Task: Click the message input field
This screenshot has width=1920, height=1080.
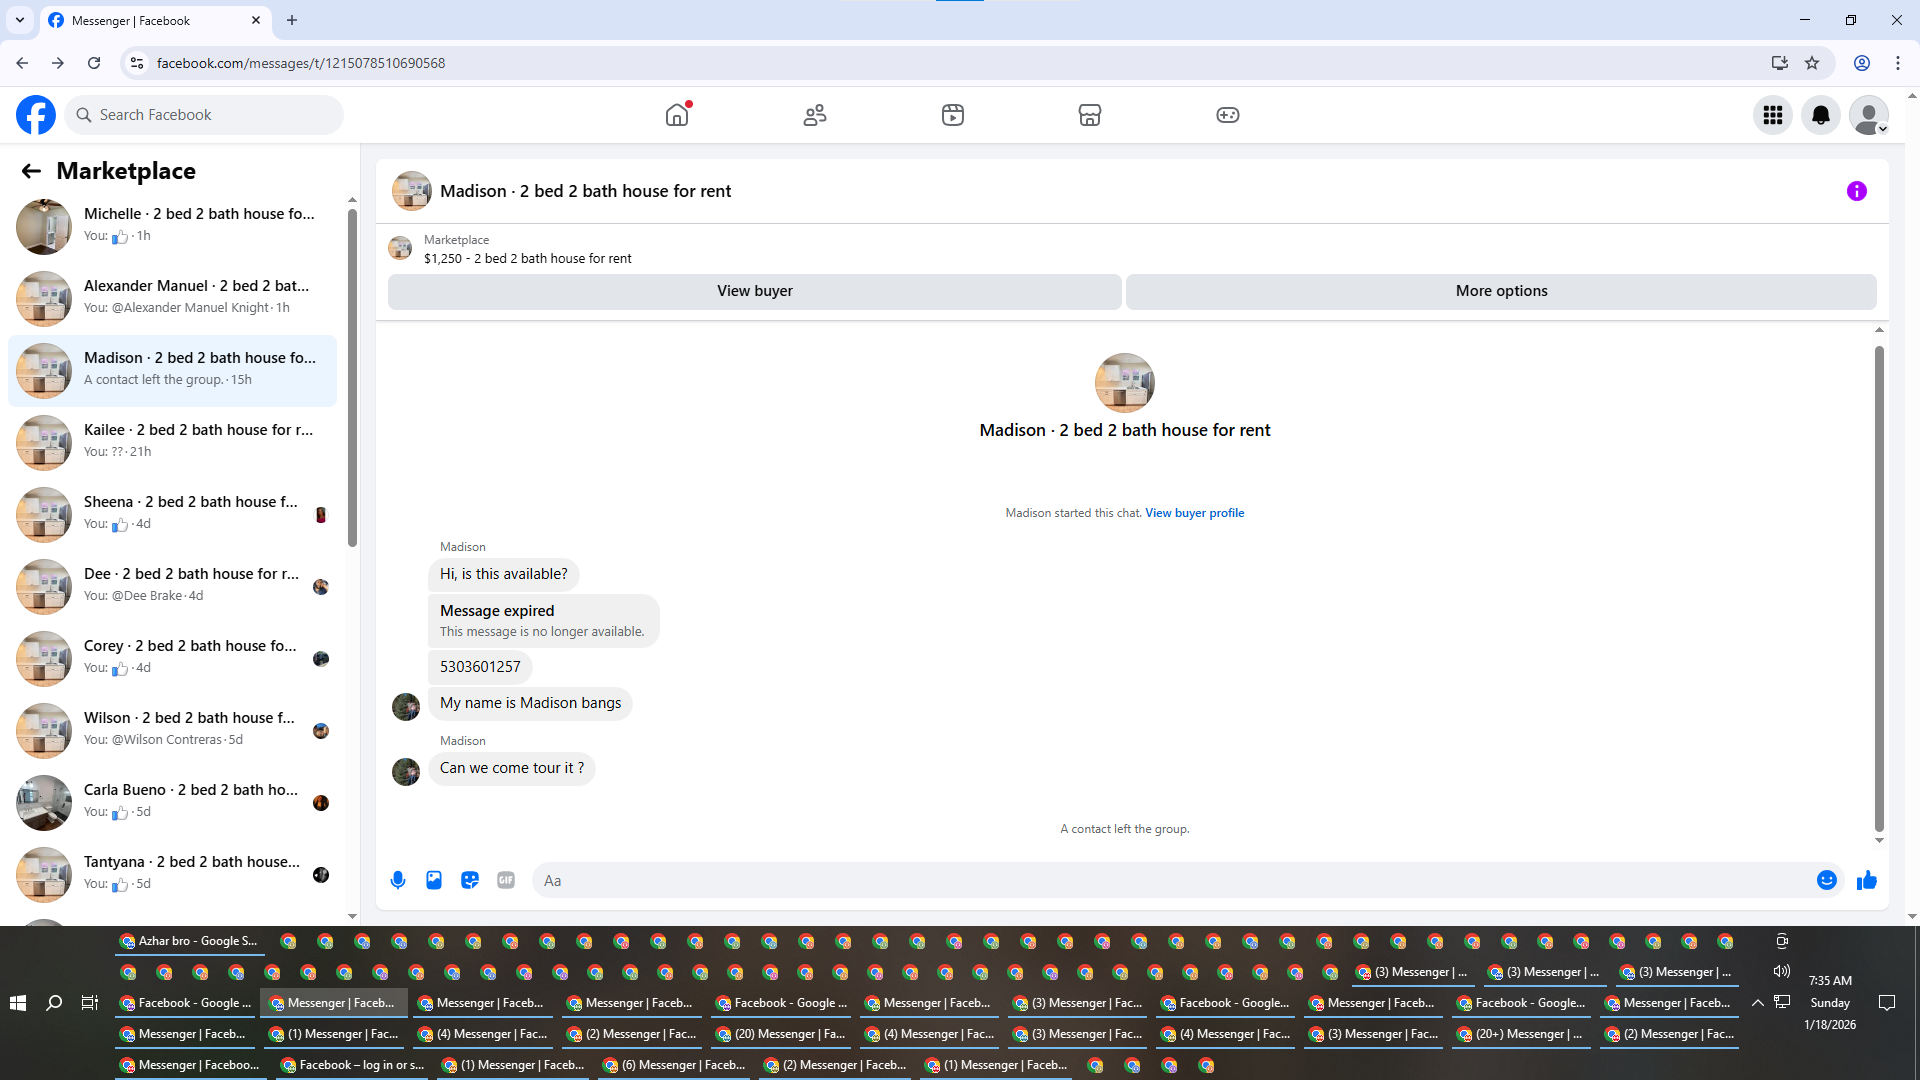Action: [x=1170, y=880]
